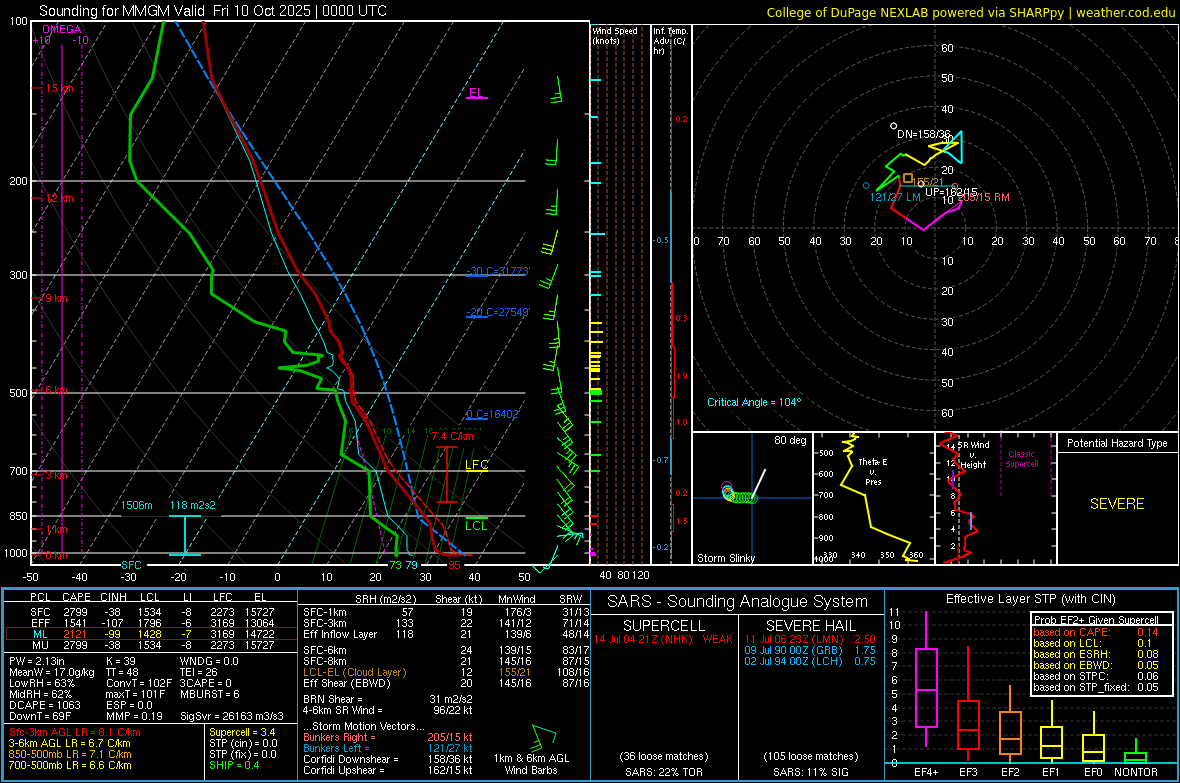Screen dimensions: 1180x783
Task: Click the green SHIP = 0.4 index
Action: click(x=234, y=765)
